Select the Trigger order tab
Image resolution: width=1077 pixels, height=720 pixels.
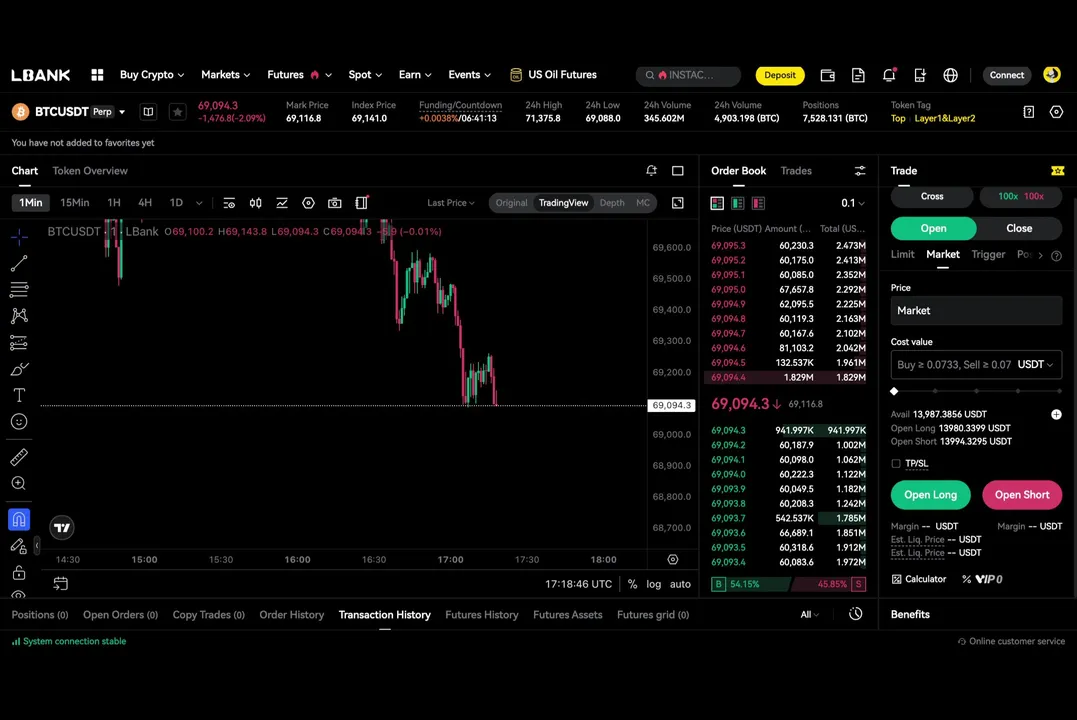(988, 254)
